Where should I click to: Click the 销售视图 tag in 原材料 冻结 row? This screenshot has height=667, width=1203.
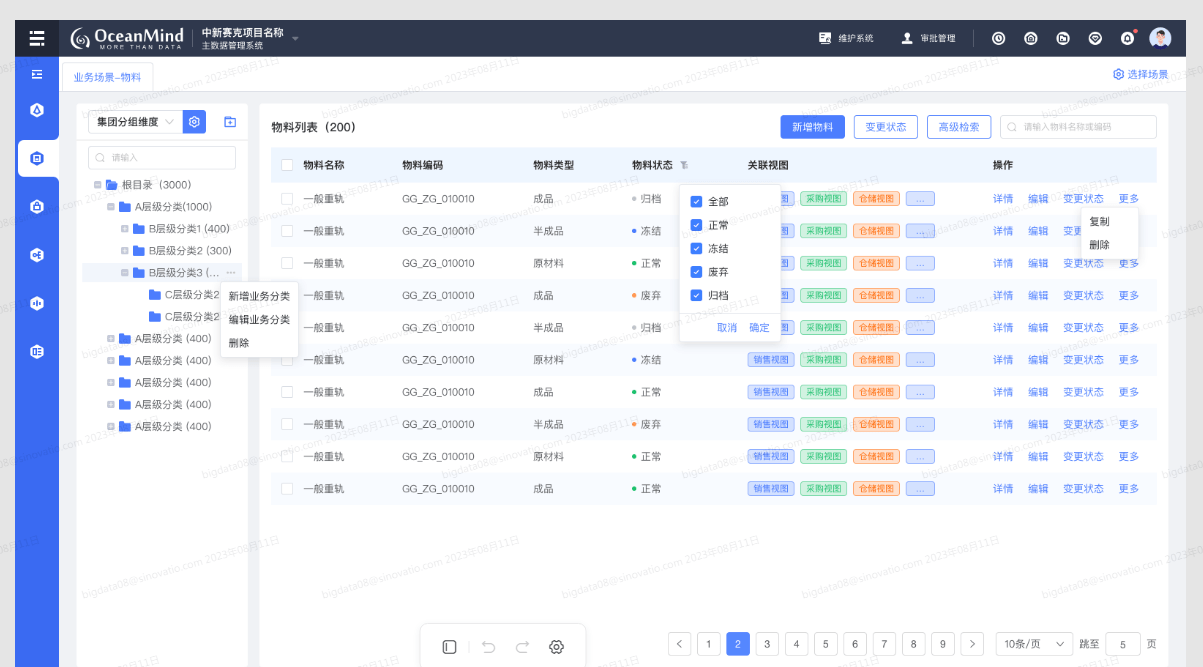pos(771,360)
